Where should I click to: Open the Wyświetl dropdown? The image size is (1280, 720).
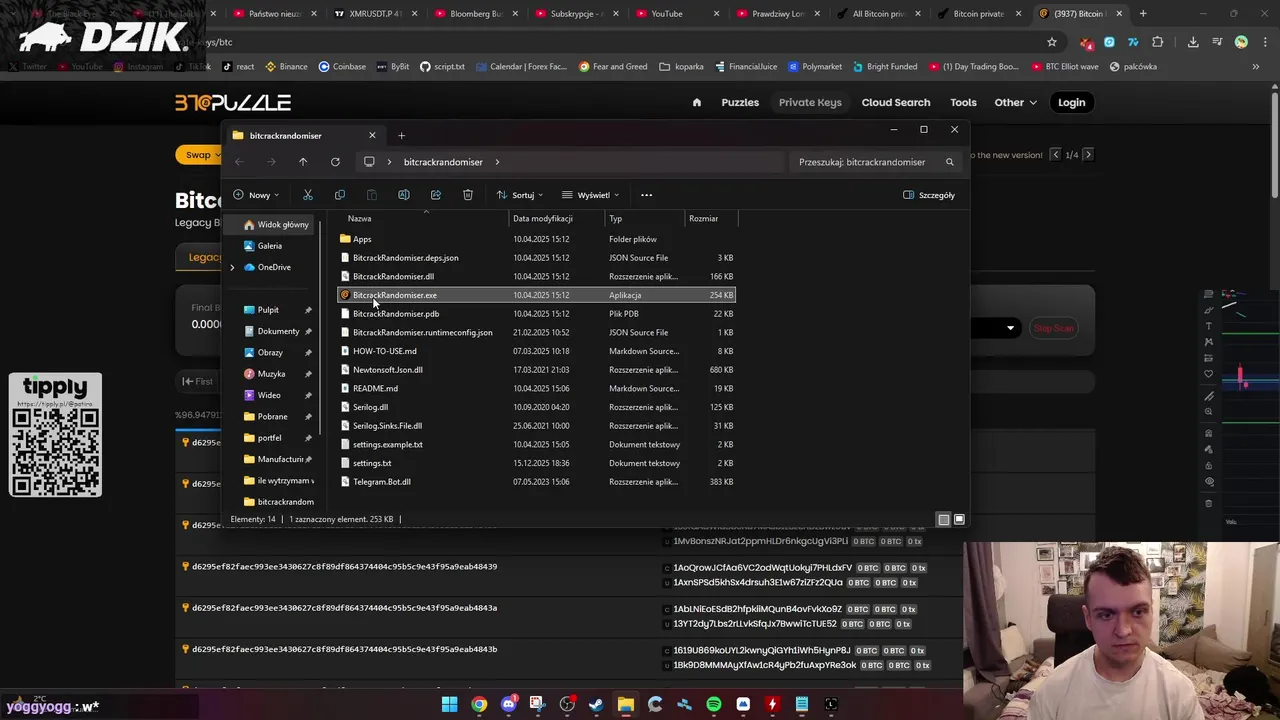pos(591,195)
